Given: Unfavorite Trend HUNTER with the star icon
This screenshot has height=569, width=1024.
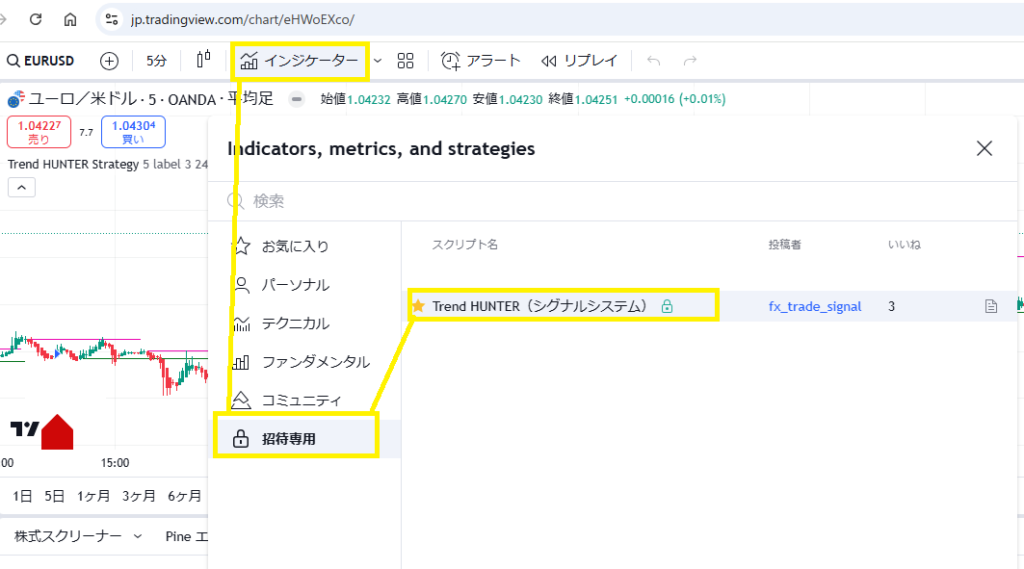Looking at the screenshot, I should tap(419, 306).
